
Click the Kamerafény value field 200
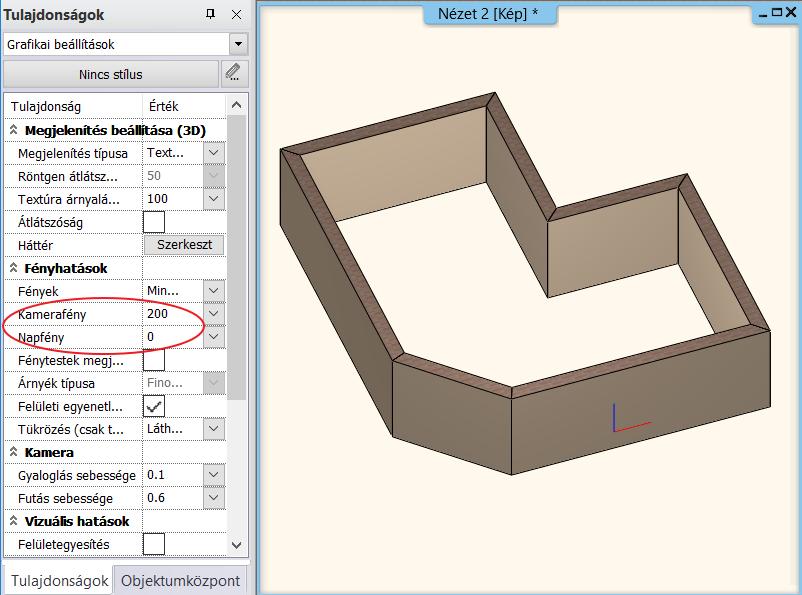point(173,314)
